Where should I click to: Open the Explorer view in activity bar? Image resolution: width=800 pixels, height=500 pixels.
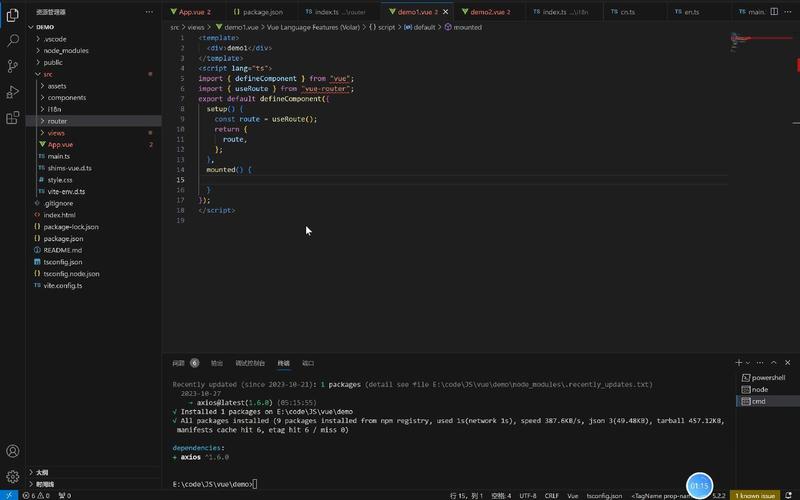pos(13,15)
